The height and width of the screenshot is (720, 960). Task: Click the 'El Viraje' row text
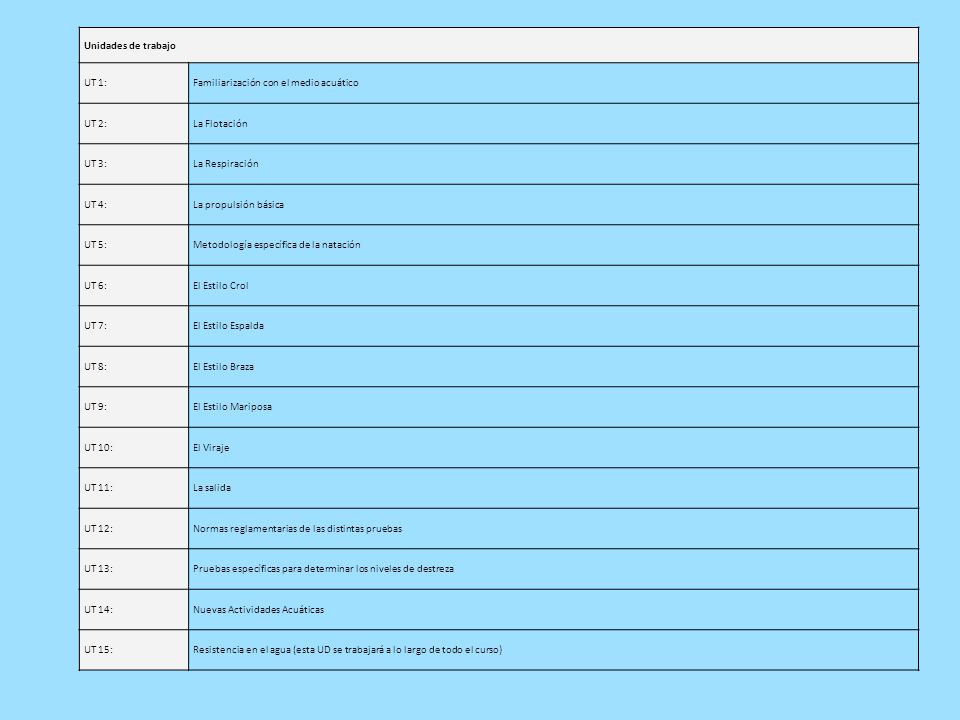pos(211,448)
